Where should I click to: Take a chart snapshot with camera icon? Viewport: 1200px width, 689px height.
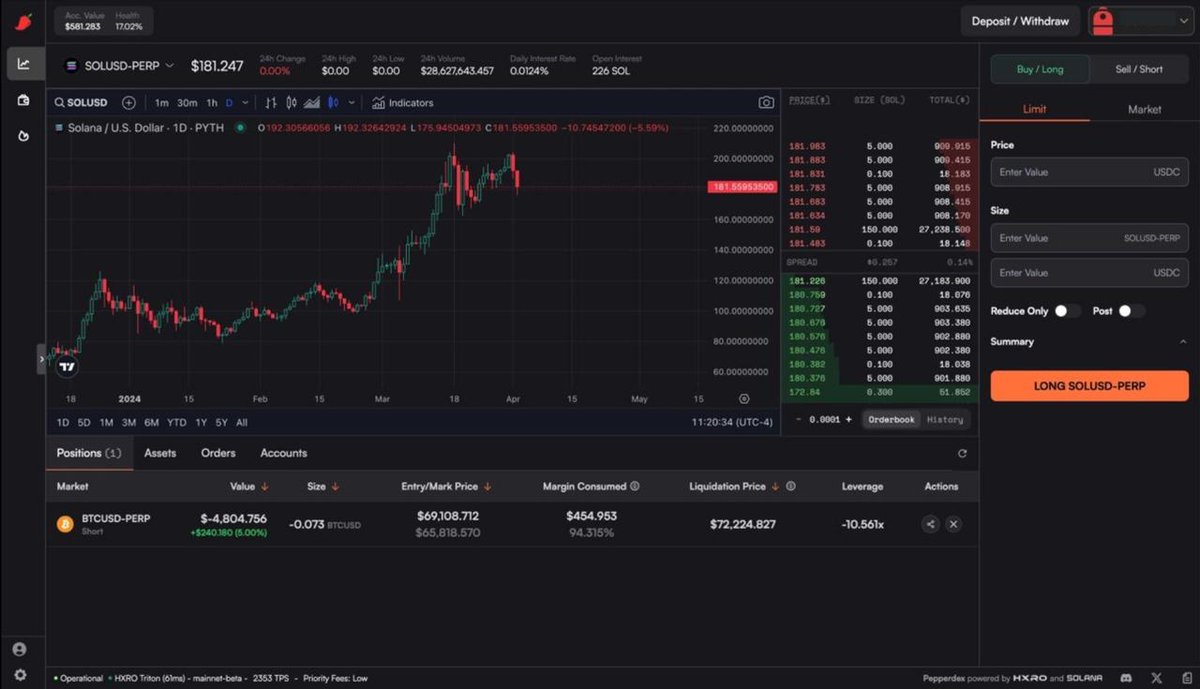click(766, 102)
